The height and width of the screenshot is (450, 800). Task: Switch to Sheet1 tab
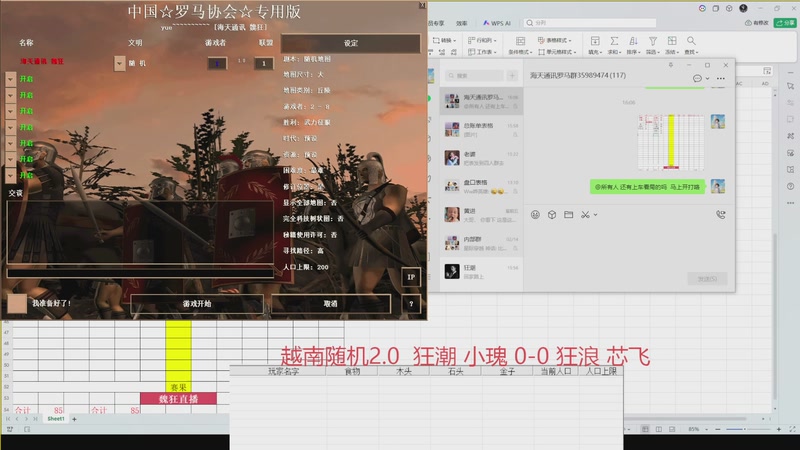(x=56, y=419)
